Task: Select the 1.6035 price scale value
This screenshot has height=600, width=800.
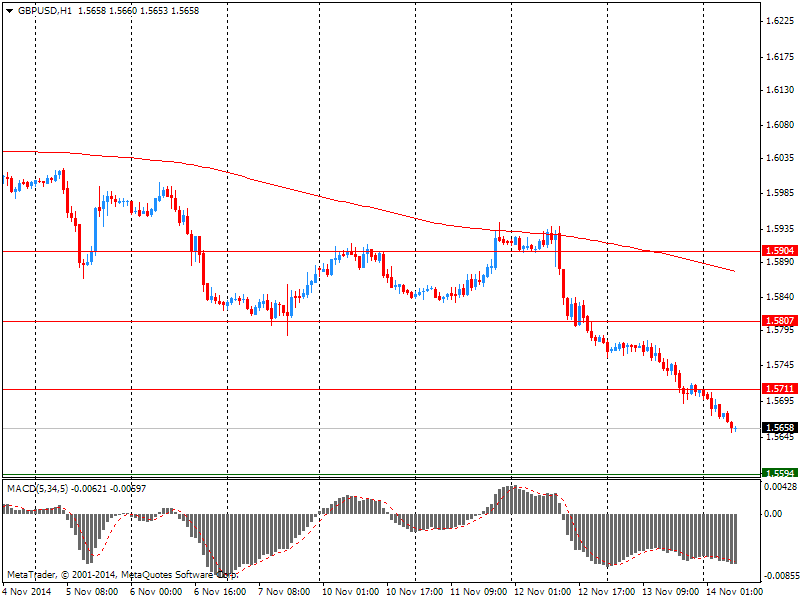Action: click(781, 158)
